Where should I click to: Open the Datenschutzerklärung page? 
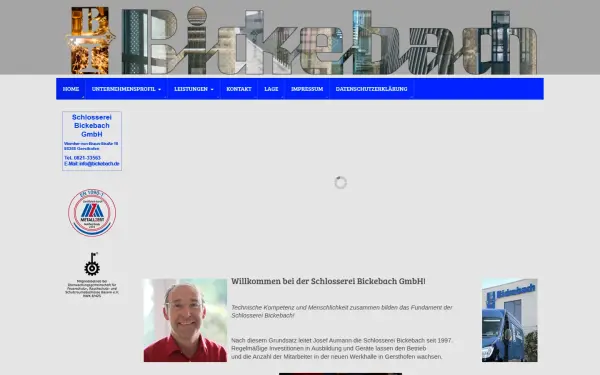tap(371, 89)
